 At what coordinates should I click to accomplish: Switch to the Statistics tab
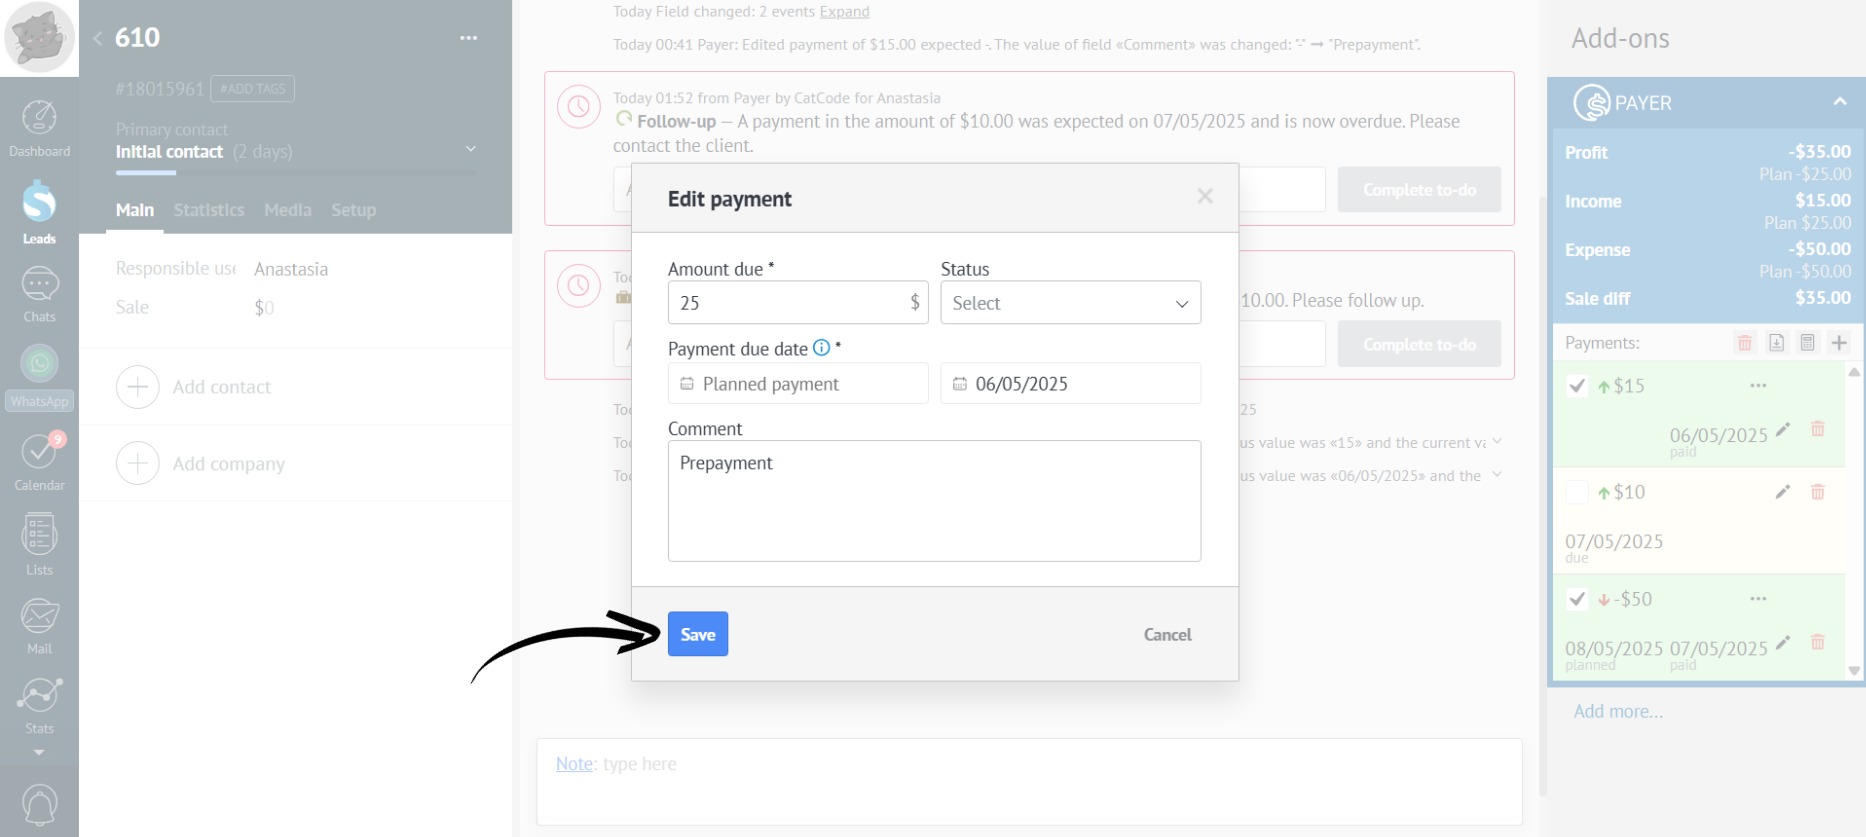pyautogui.click(x=209, y=210)
